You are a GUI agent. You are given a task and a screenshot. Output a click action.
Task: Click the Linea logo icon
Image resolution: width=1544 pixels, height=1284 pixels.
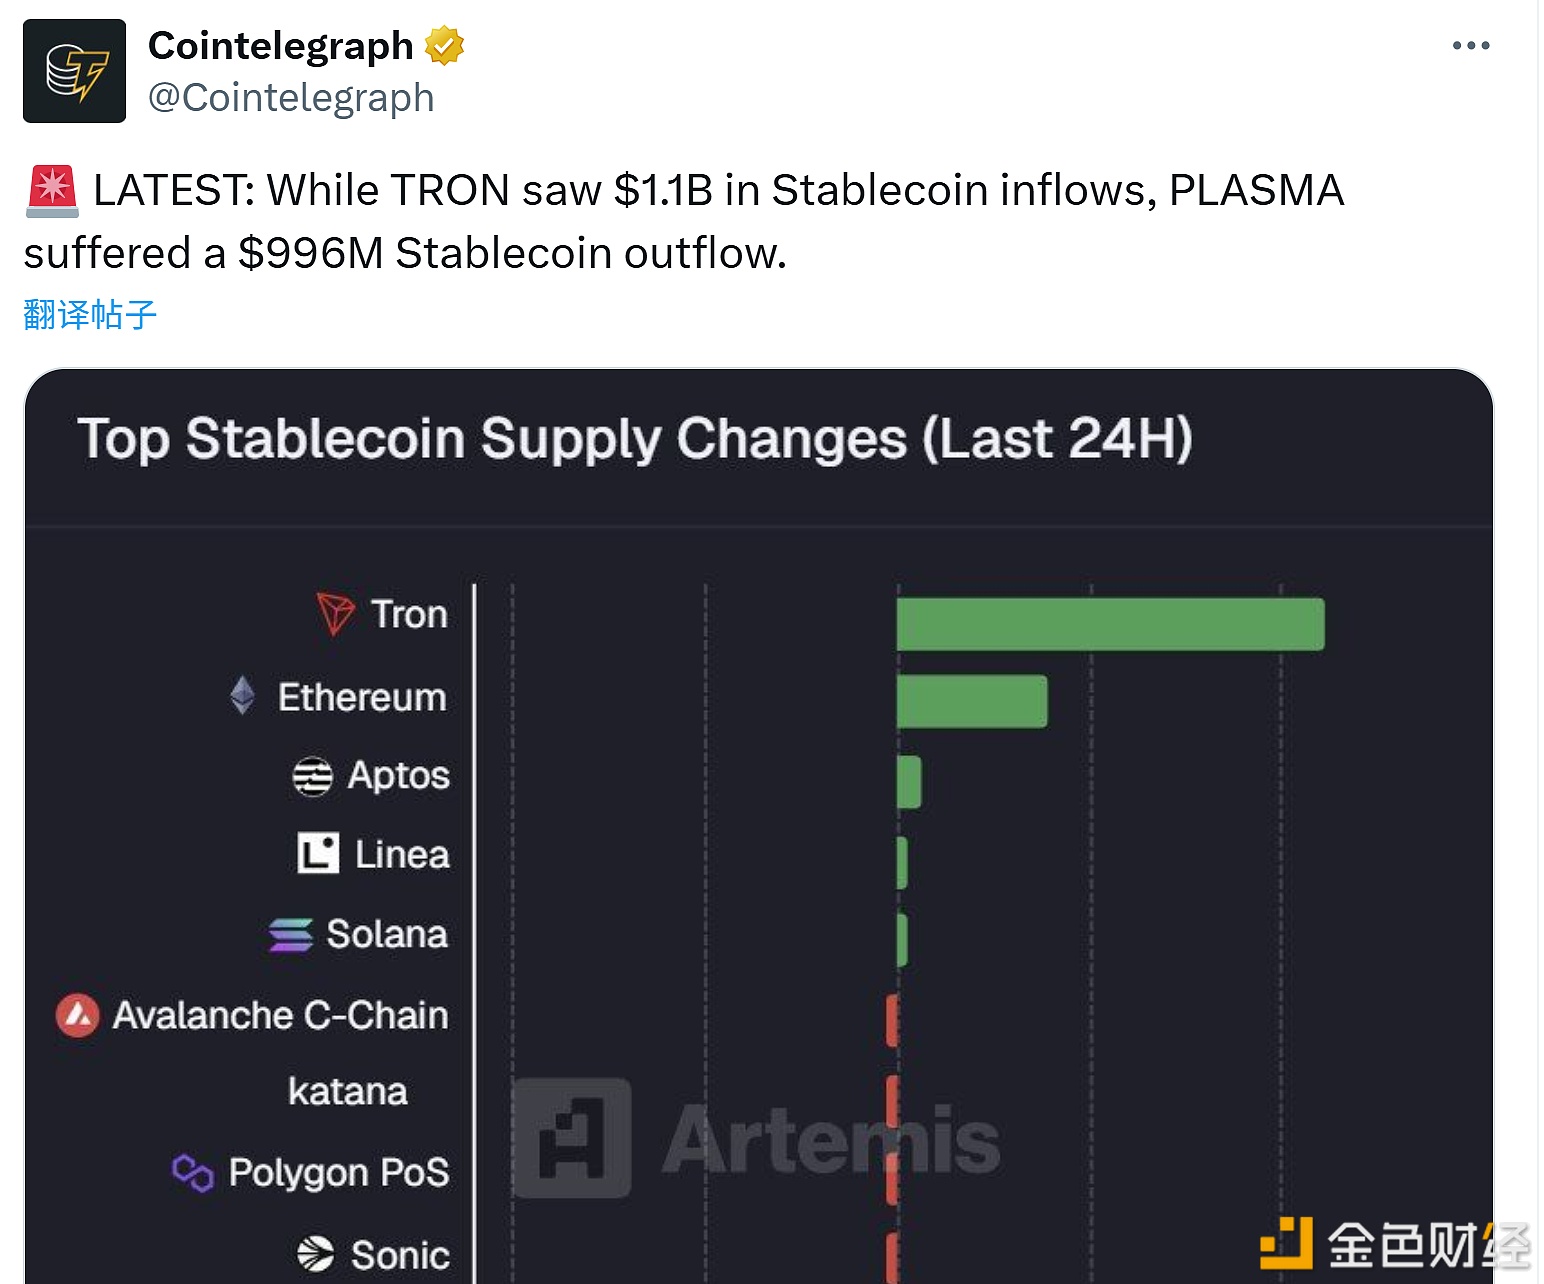[x=318, y=853]
